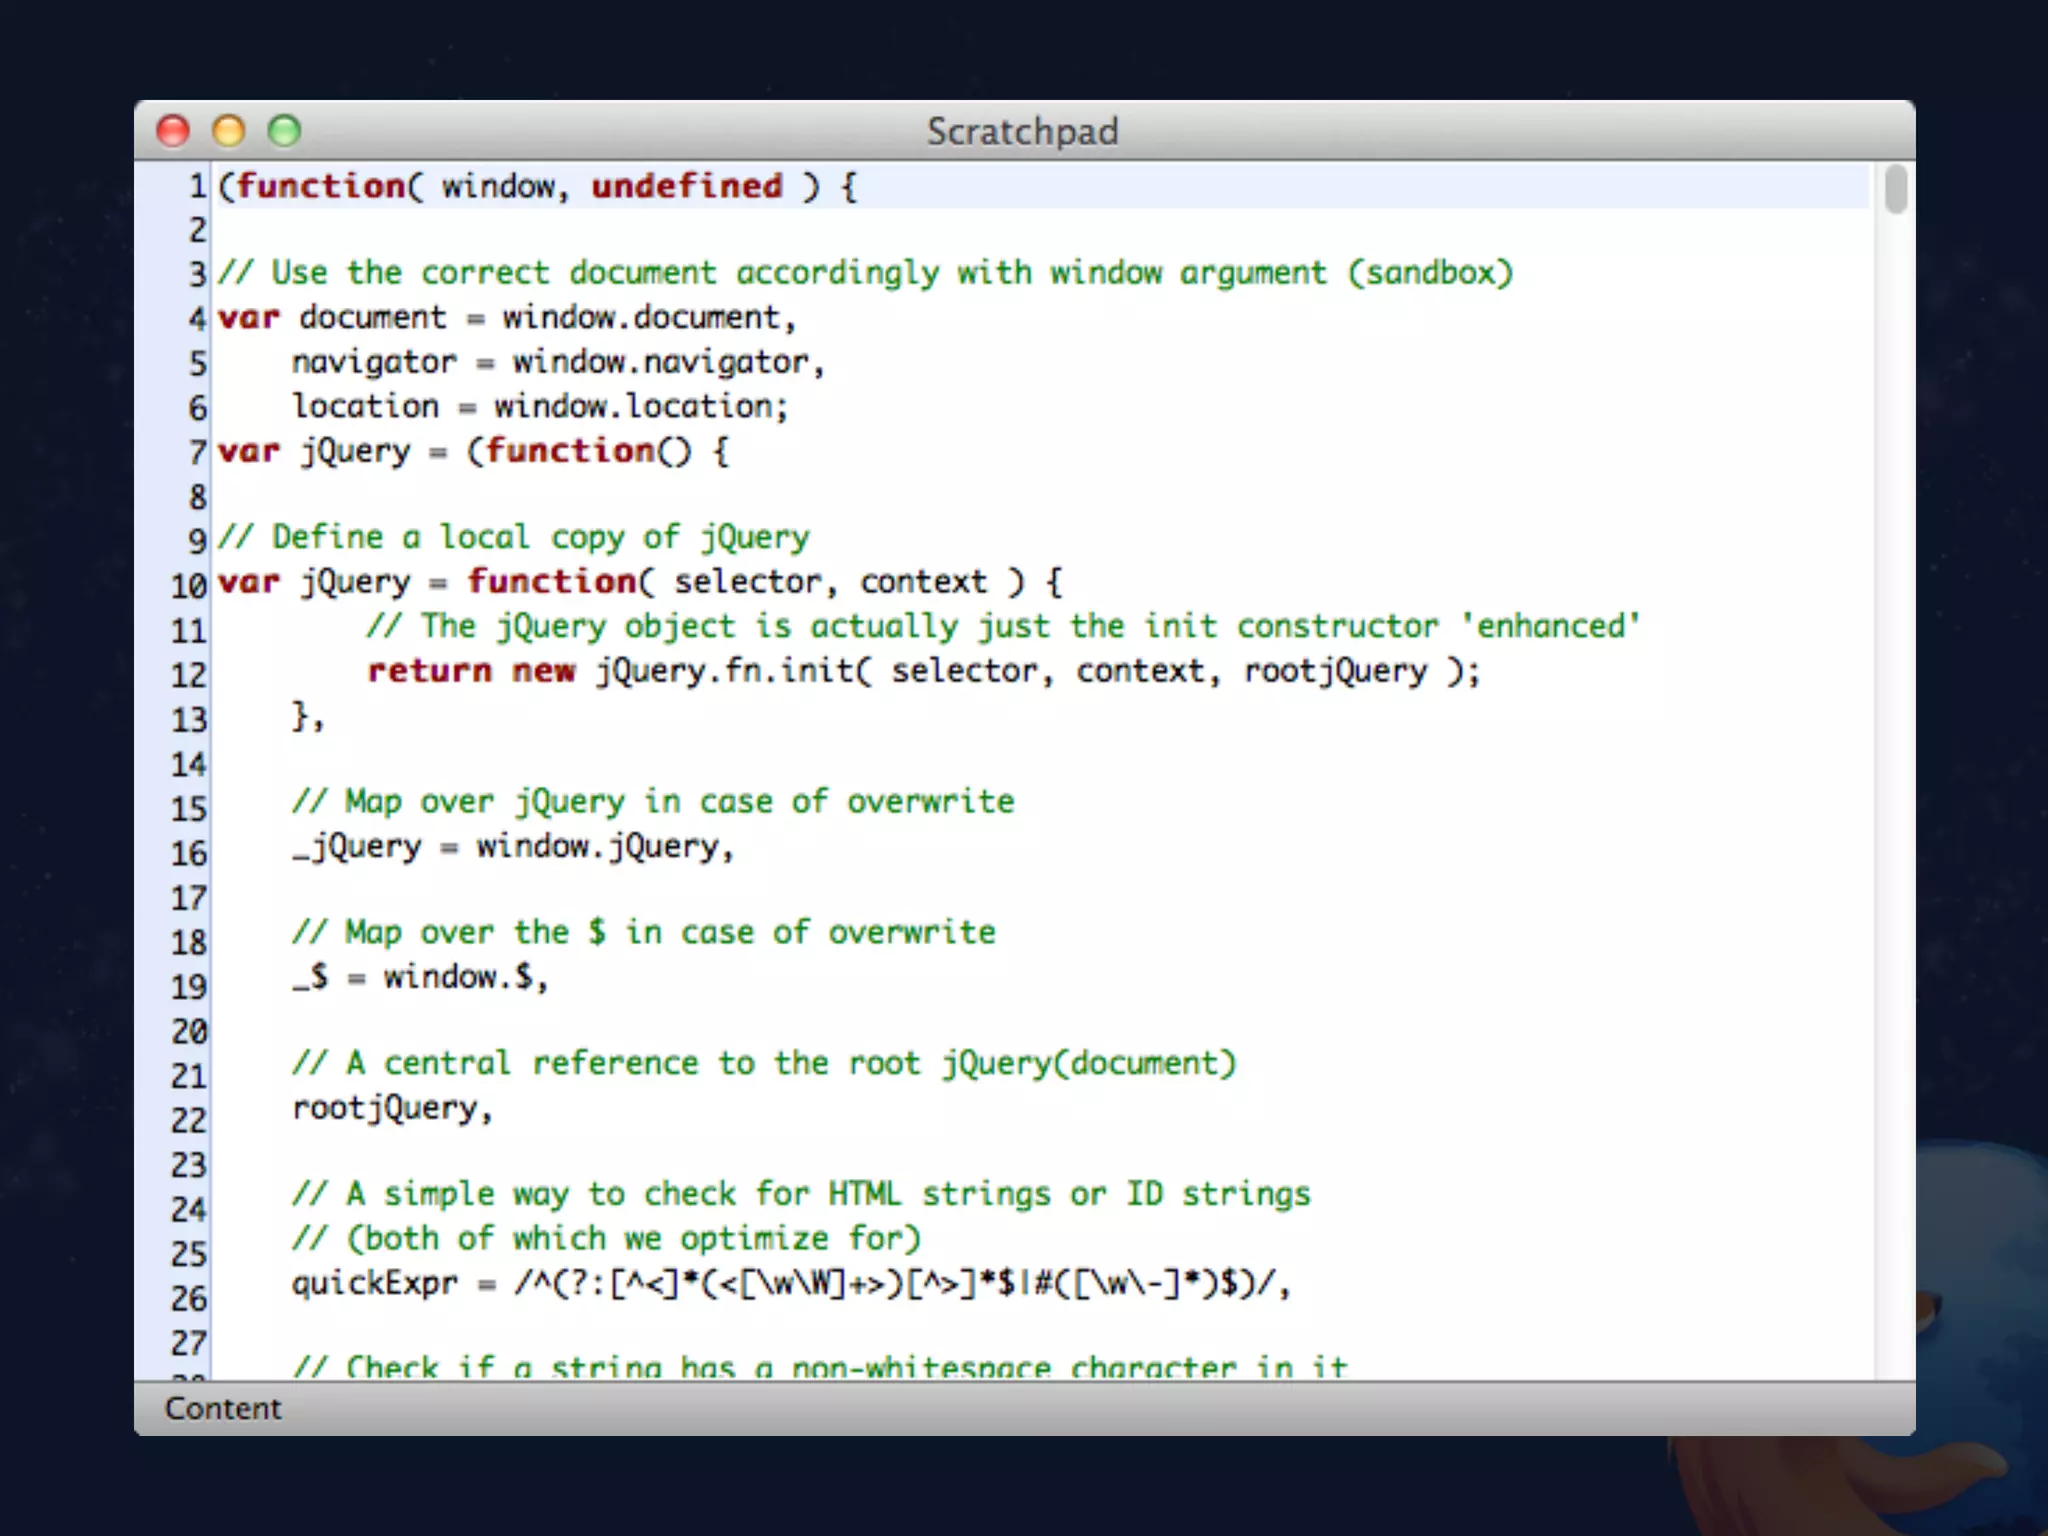The image size is (2048, 1536).
Task: Click line number 10 in gutter
Action: (188, 585)
